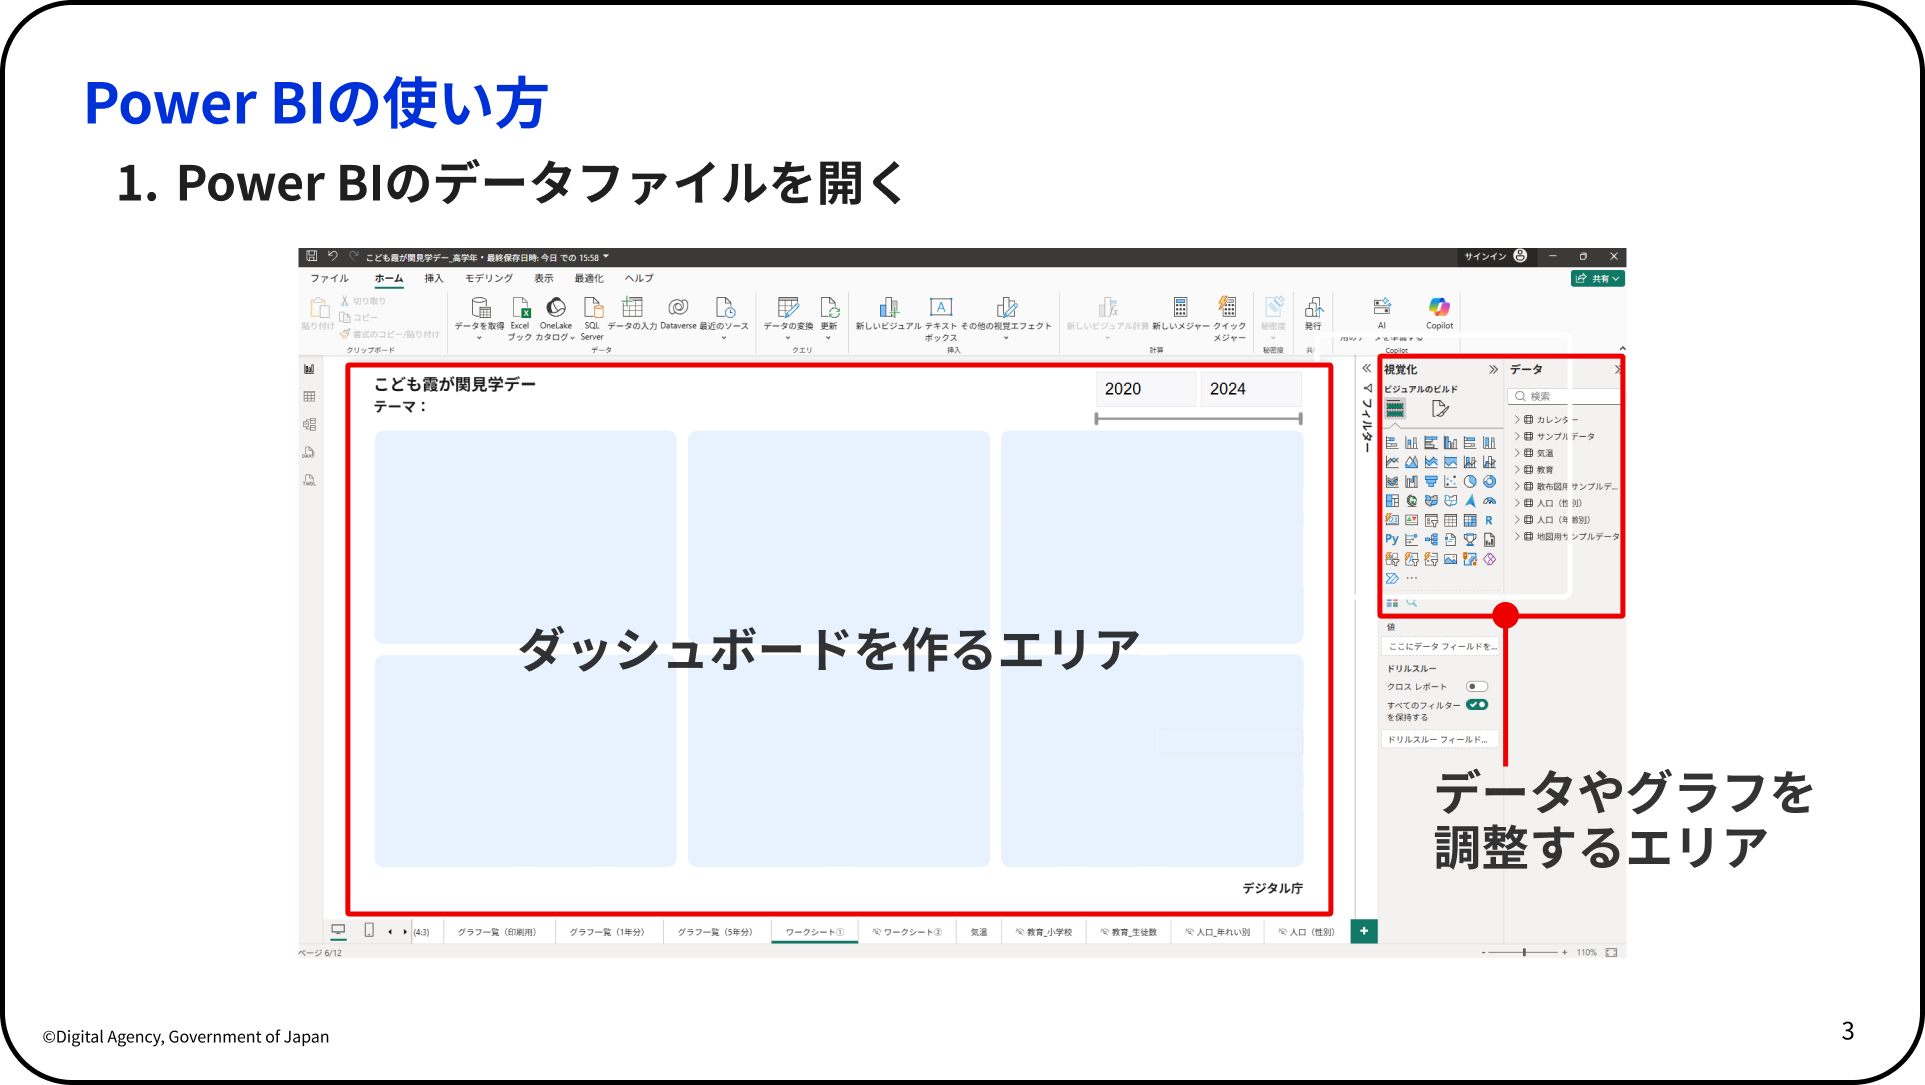This screenshot has height=1085, width=1925.
Task: Open the ワークシート② page tab
Action: pos(907,932)
